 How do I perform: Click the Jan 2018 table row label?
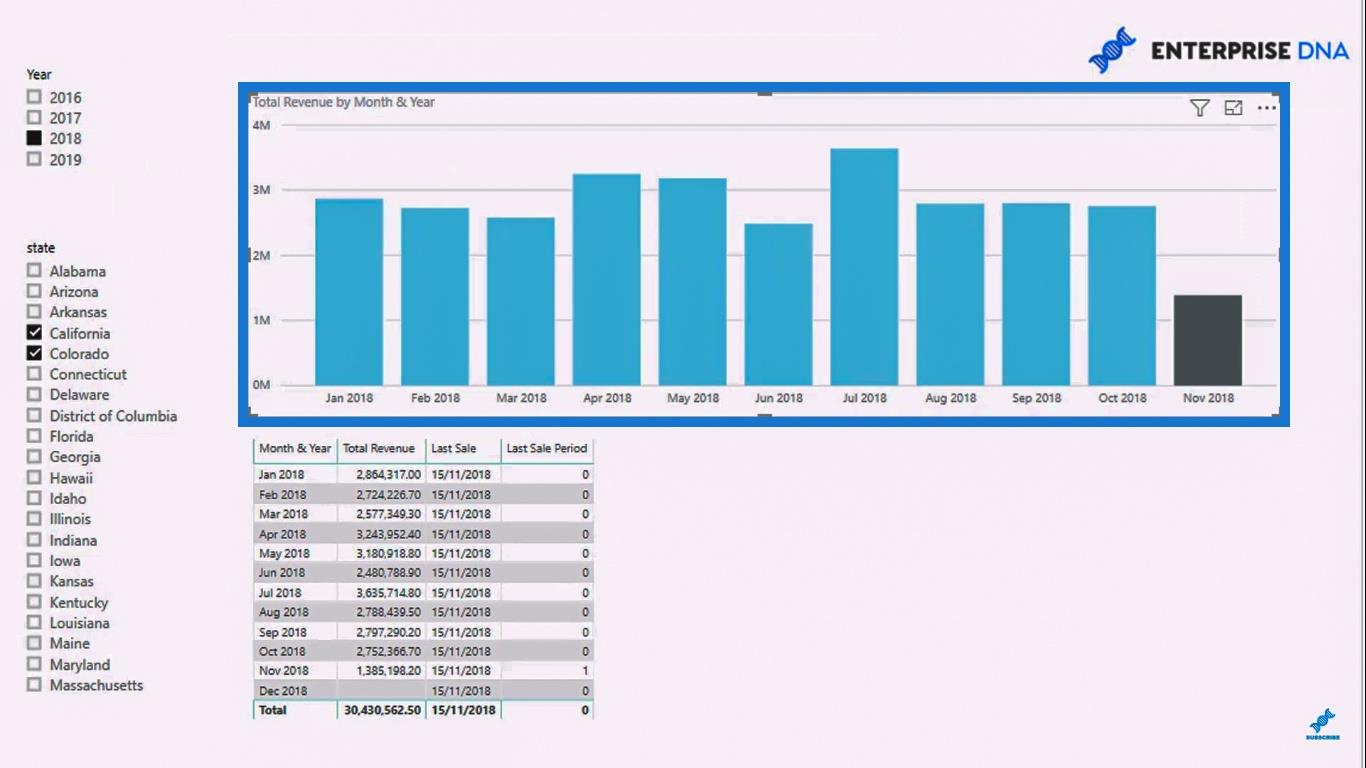coord(282,474)
